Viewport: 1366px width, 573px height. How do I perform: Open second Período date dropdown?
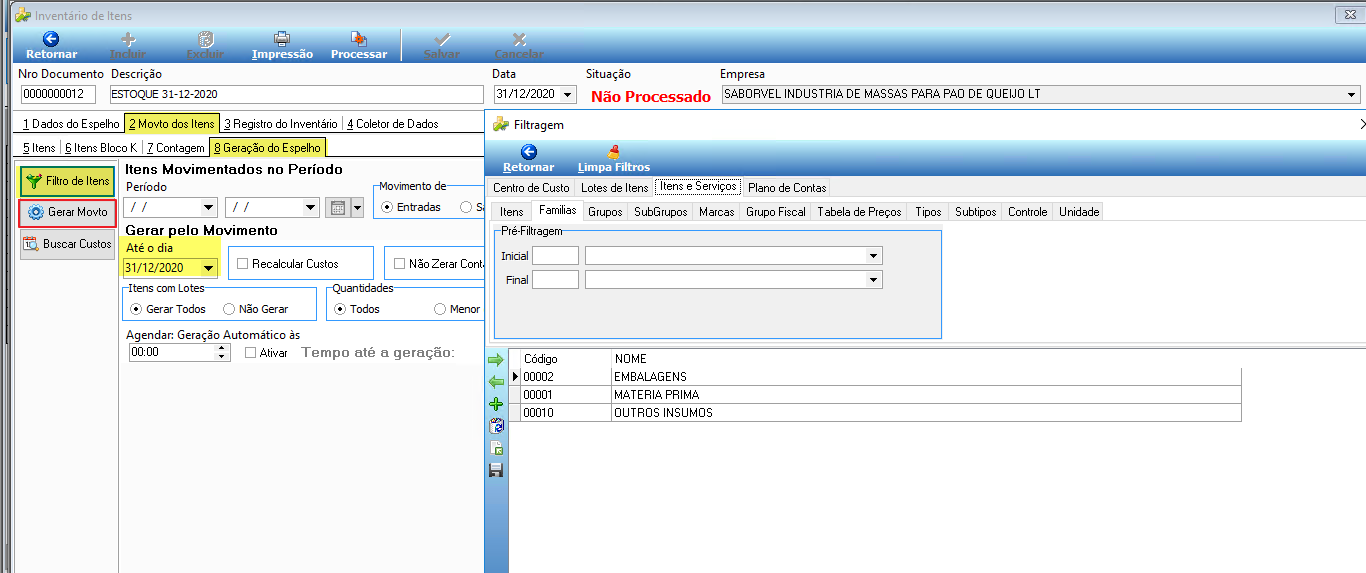tap(309, 208)
